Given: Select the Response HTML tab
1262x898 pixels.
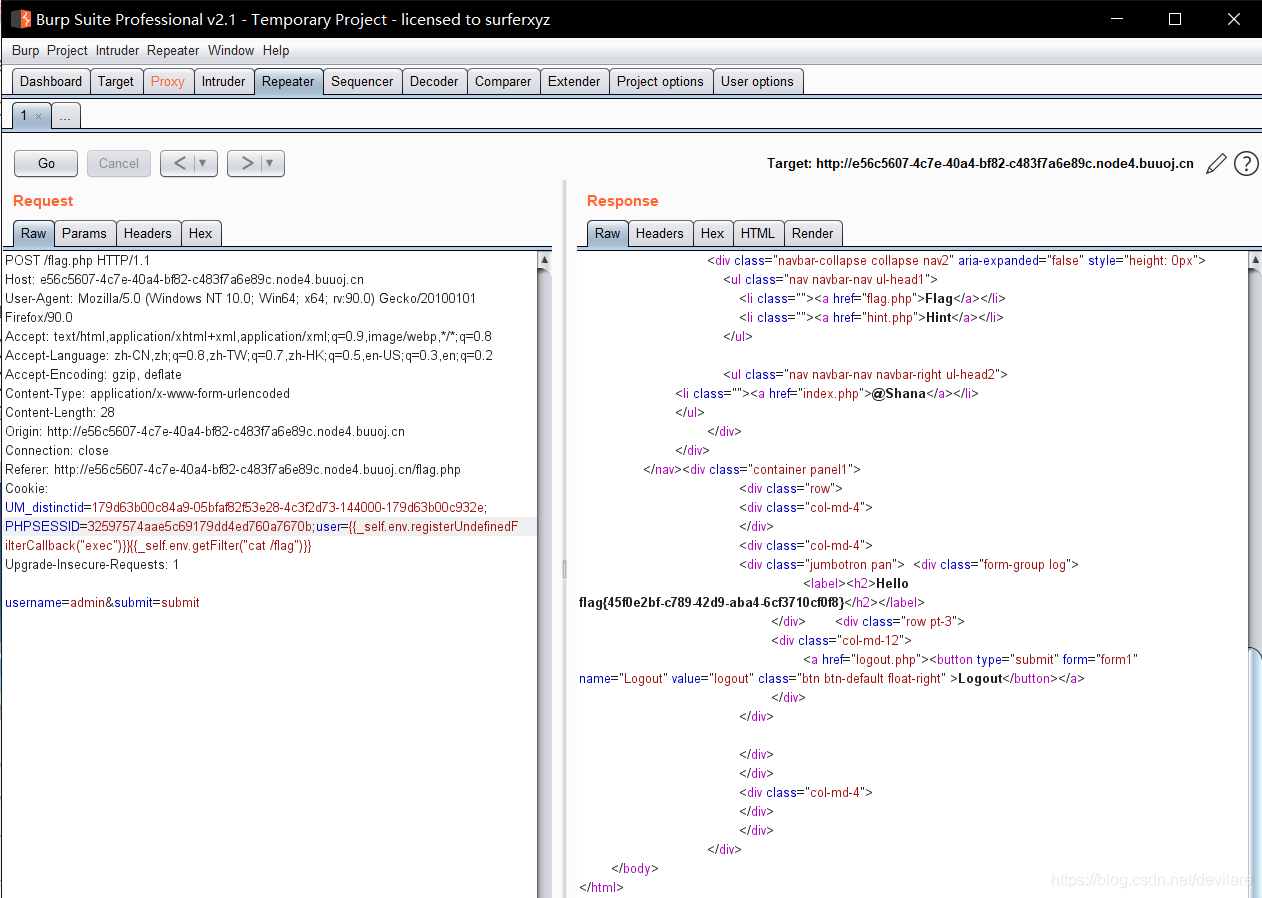Looking at the screenshot, I should [758, 233].
